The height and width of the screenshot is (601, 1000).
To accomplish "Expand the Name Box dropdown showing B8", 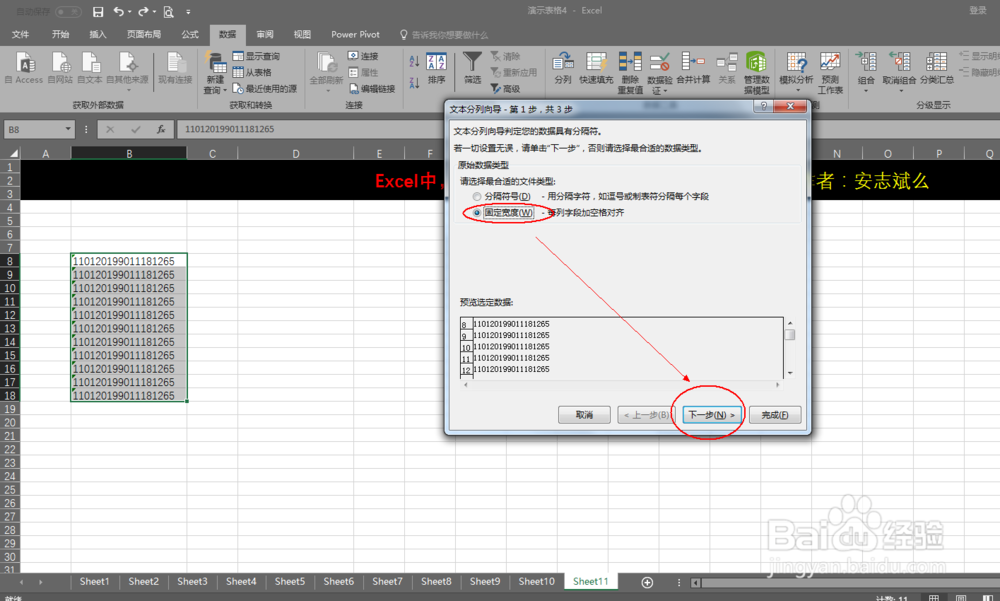I will (68, 130).
